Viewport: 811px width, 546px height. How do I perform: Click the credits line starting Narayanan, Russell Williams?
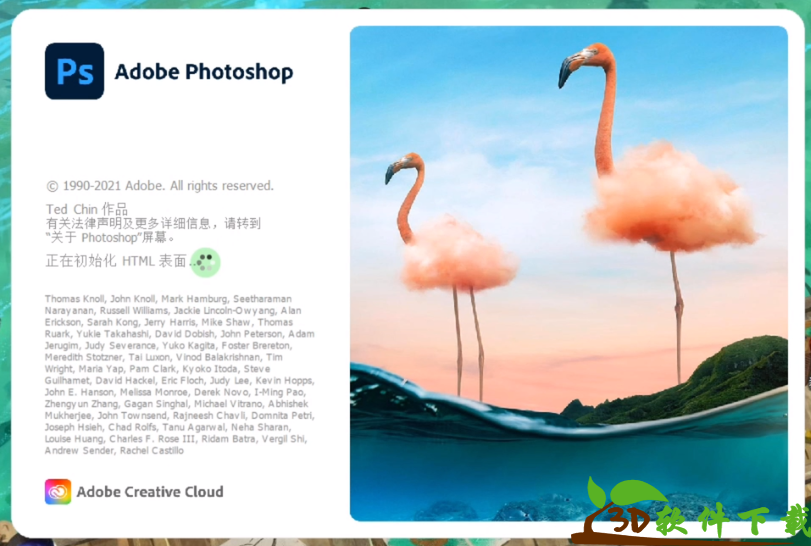tap(173, 311)
